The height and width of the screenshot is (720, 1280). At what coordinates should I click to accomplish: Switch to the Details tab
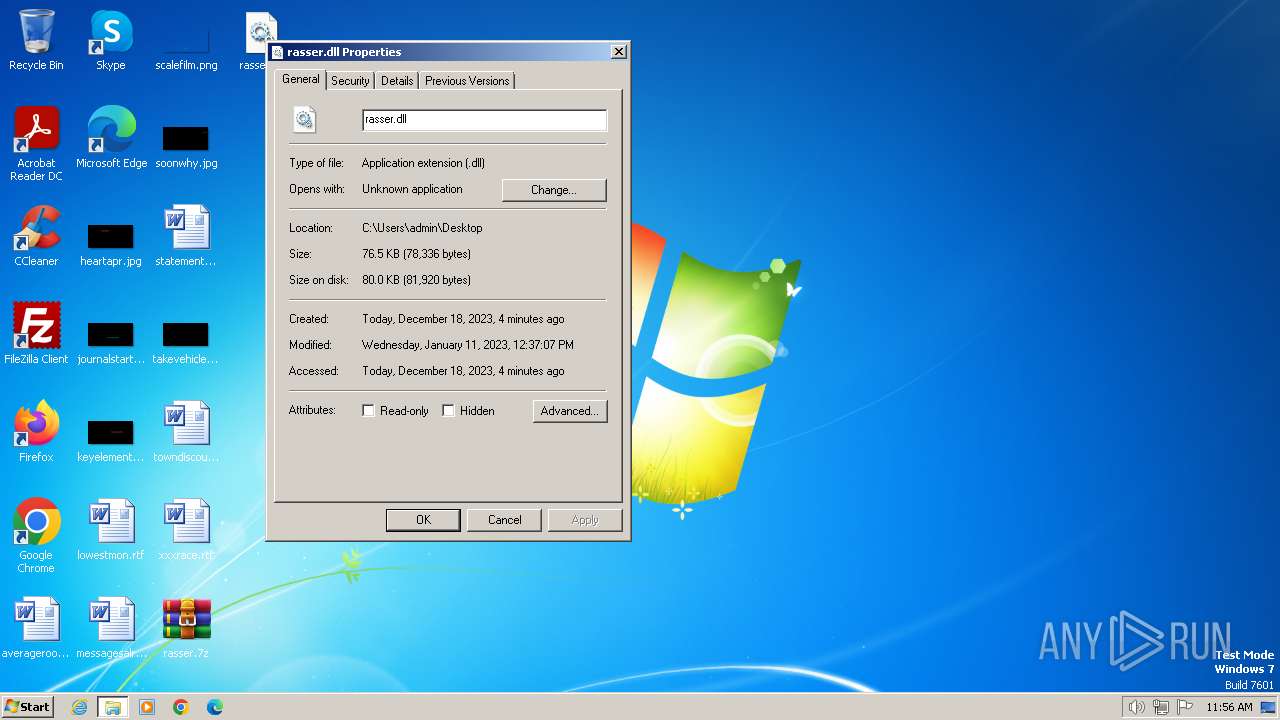pyautogui.click(x=397, y=81)
